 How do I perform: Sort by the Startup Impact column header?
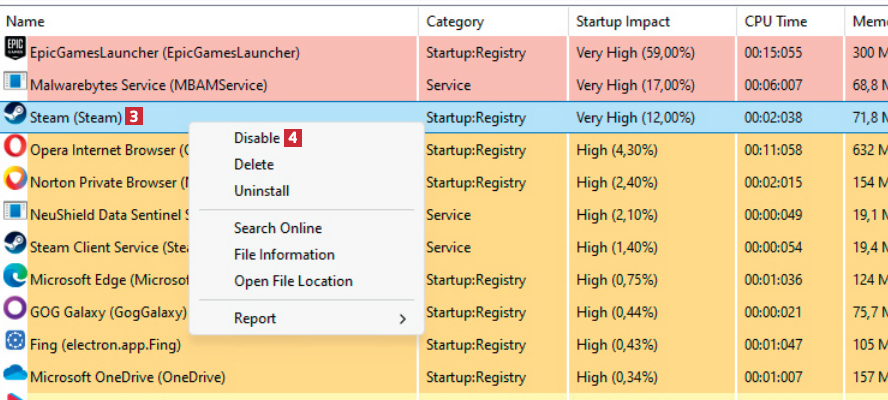pos(623,21)
